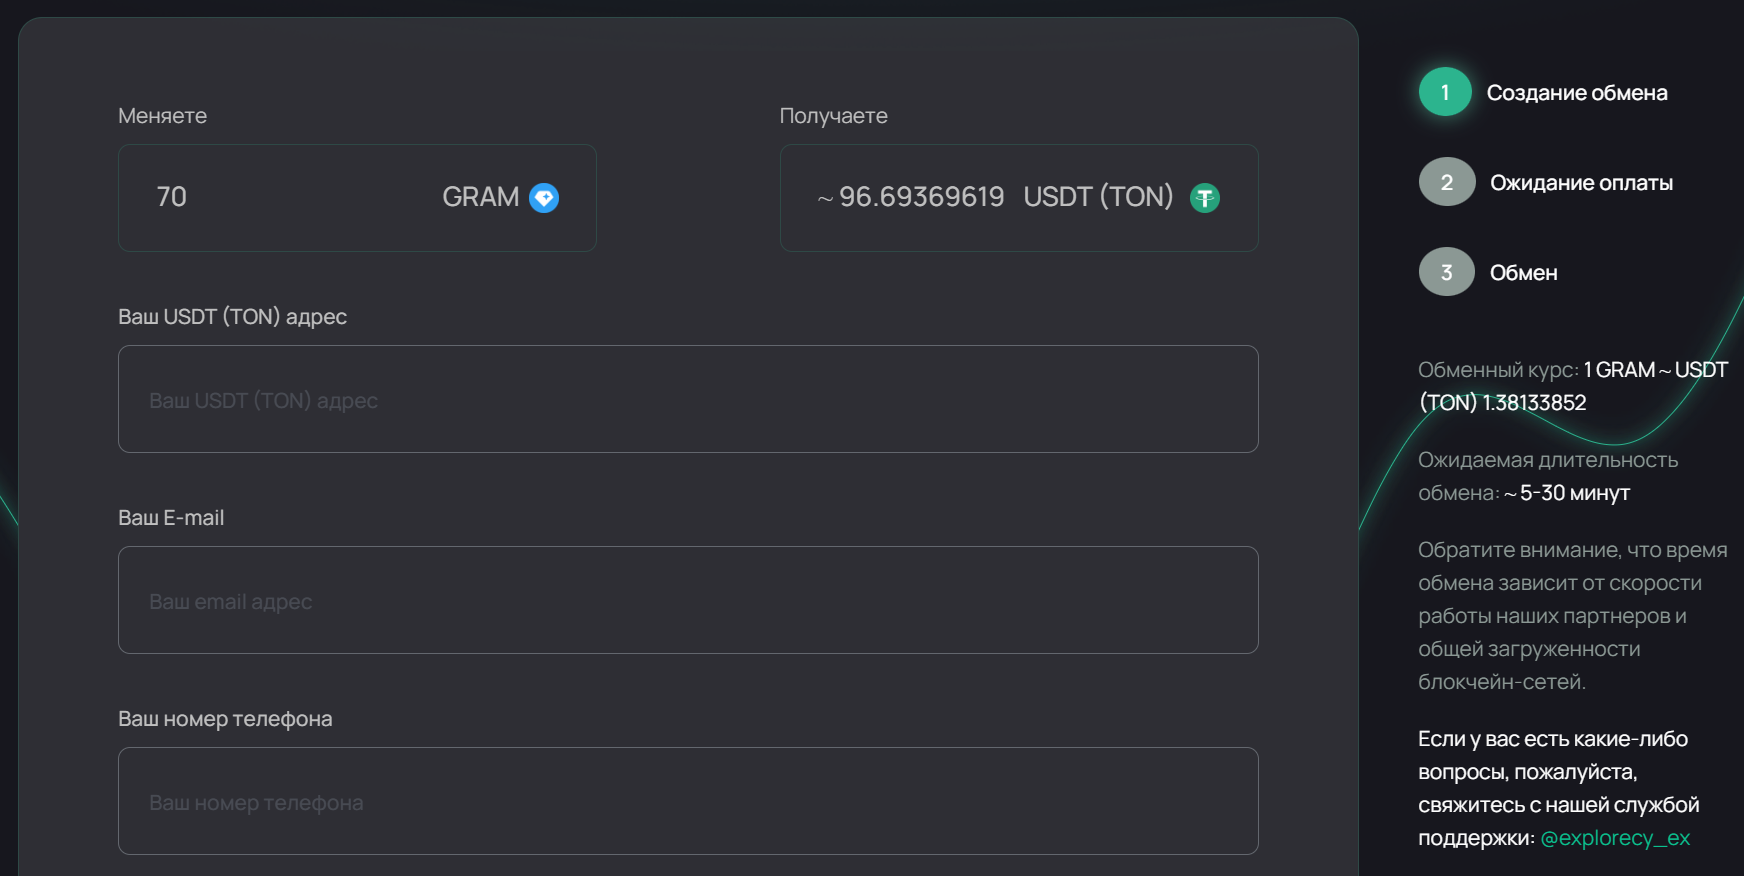Viewport: 1744px width, 876px height.
Task: Click the "Ваш USDT (TON) адрес" label
Action: [x=232, y=317]
